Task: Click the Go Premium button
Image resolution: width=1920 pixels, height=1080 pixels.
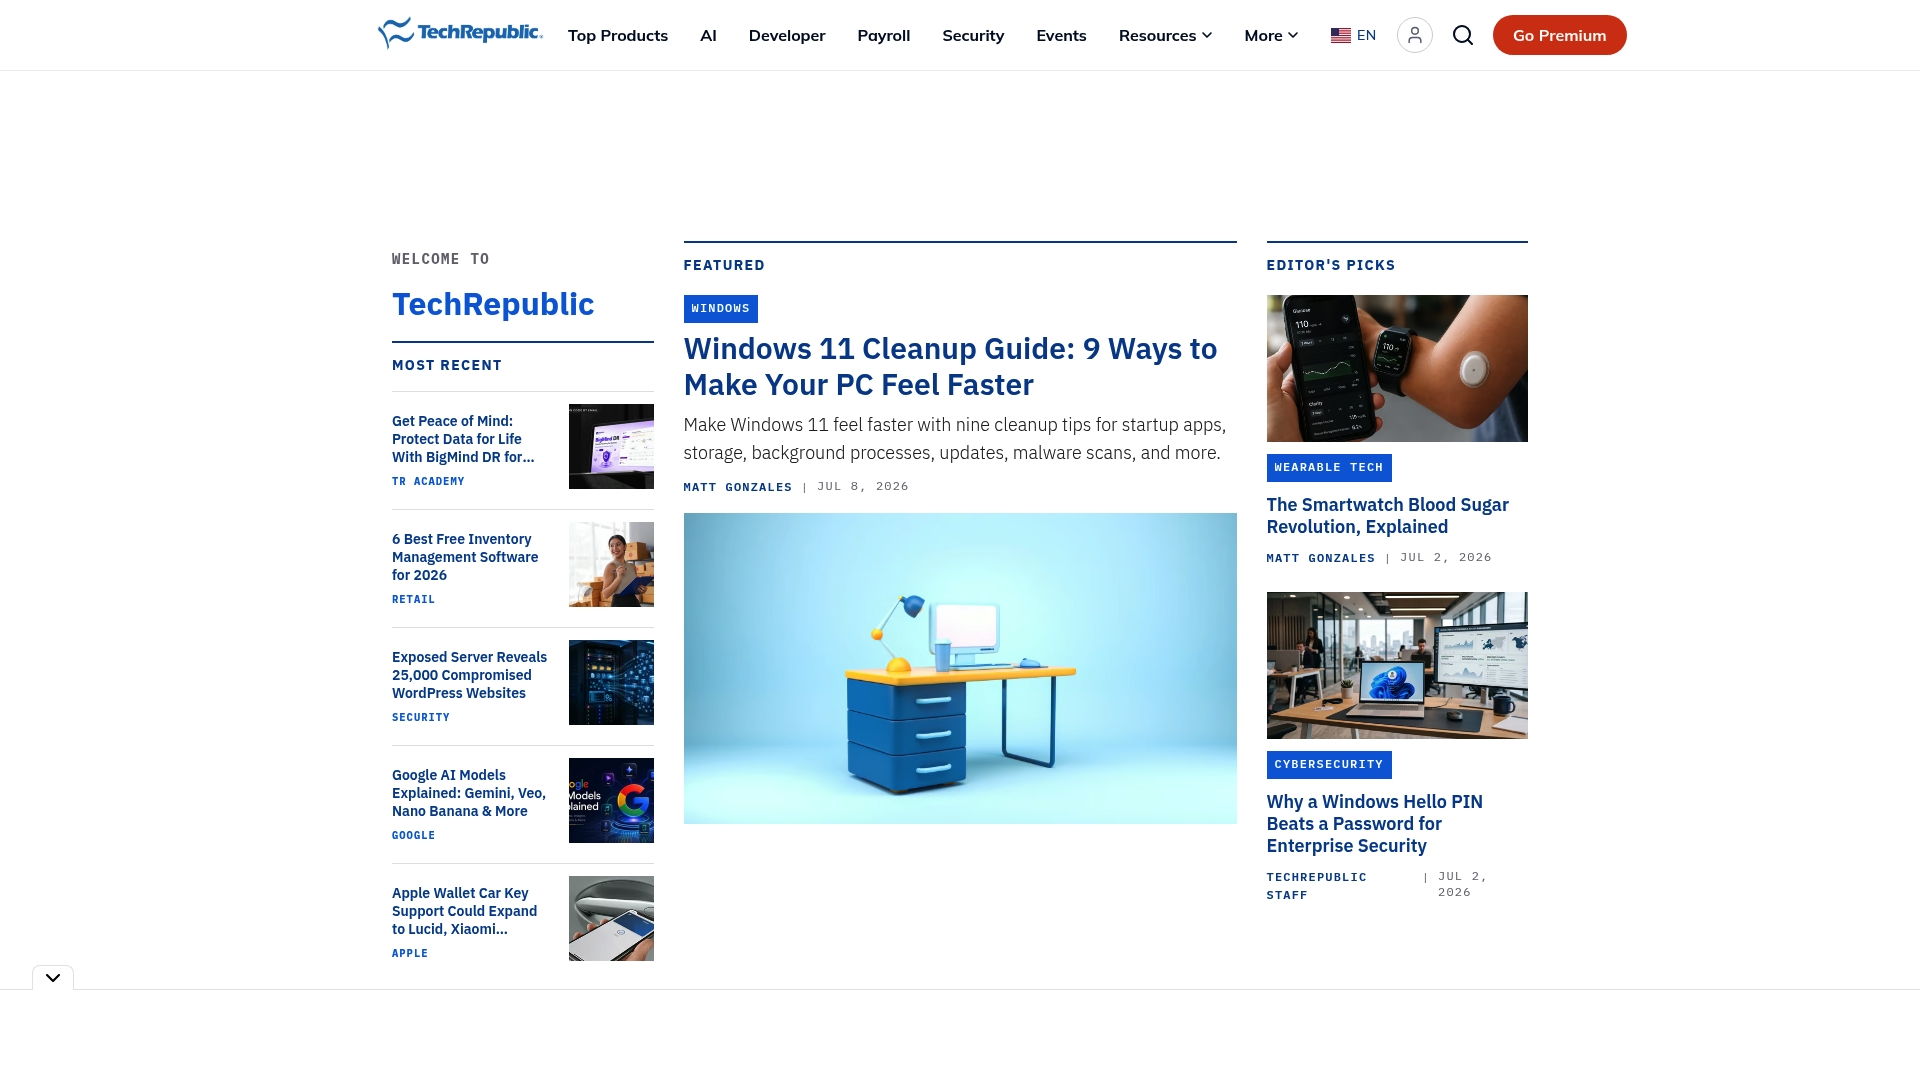Action: click(1559, 35)
